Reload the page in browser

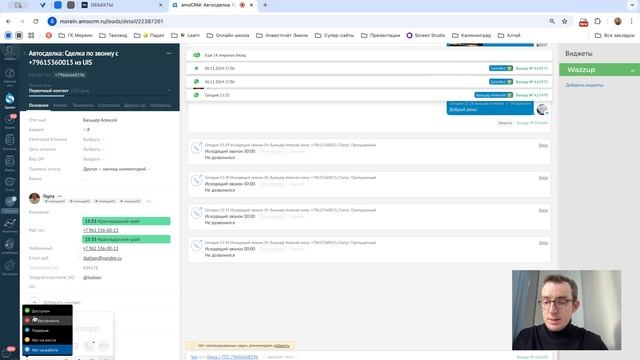(x=36, y=21)
